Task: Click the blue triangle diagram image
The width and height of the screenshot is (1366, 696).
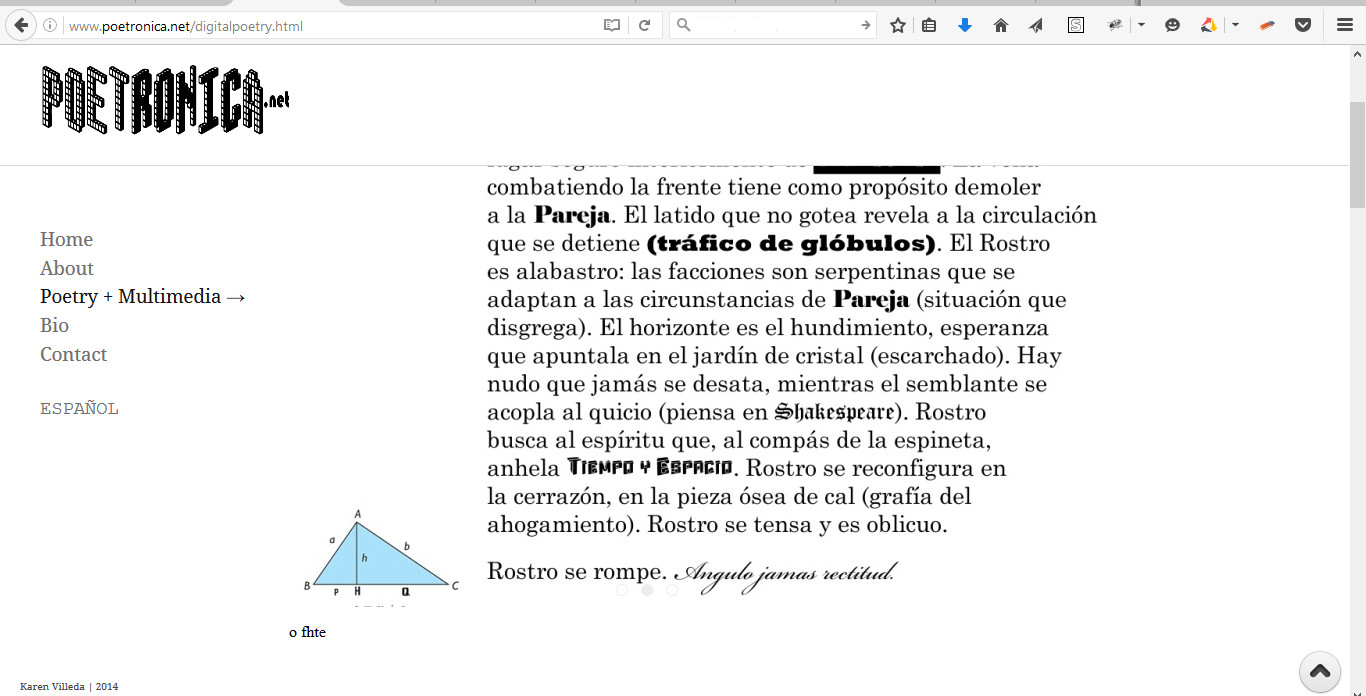Action: (381, 556)
